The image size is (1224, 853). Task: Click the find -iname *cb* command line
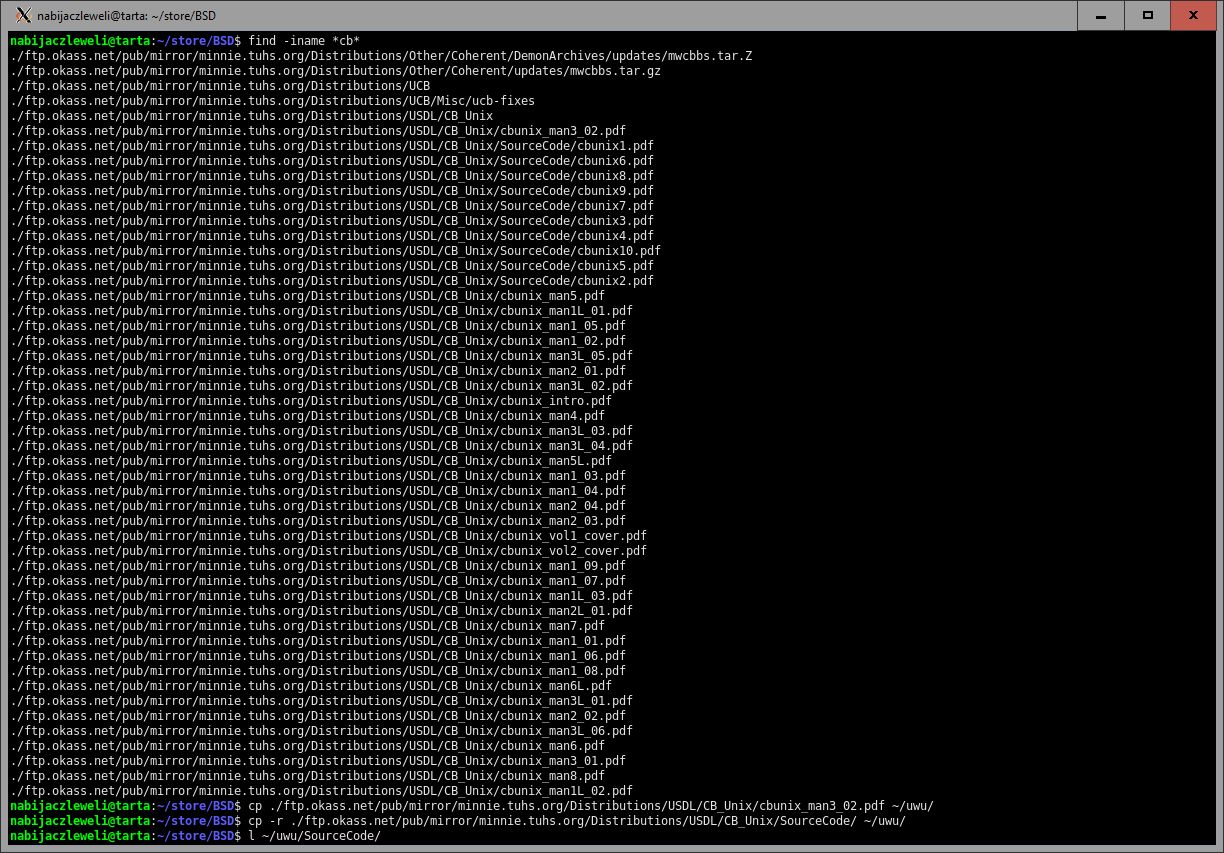coord(304,41)
